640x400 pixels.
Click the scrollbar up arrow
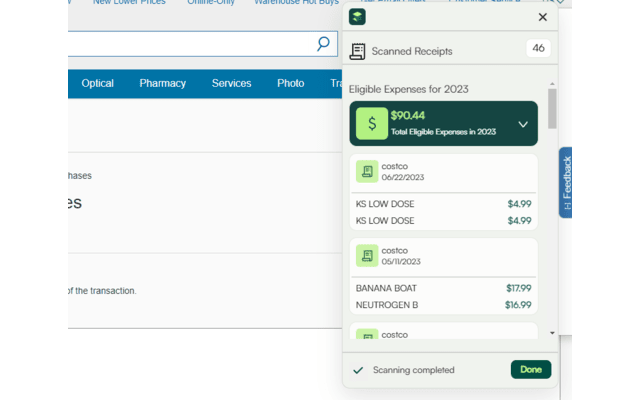point(552,84)
